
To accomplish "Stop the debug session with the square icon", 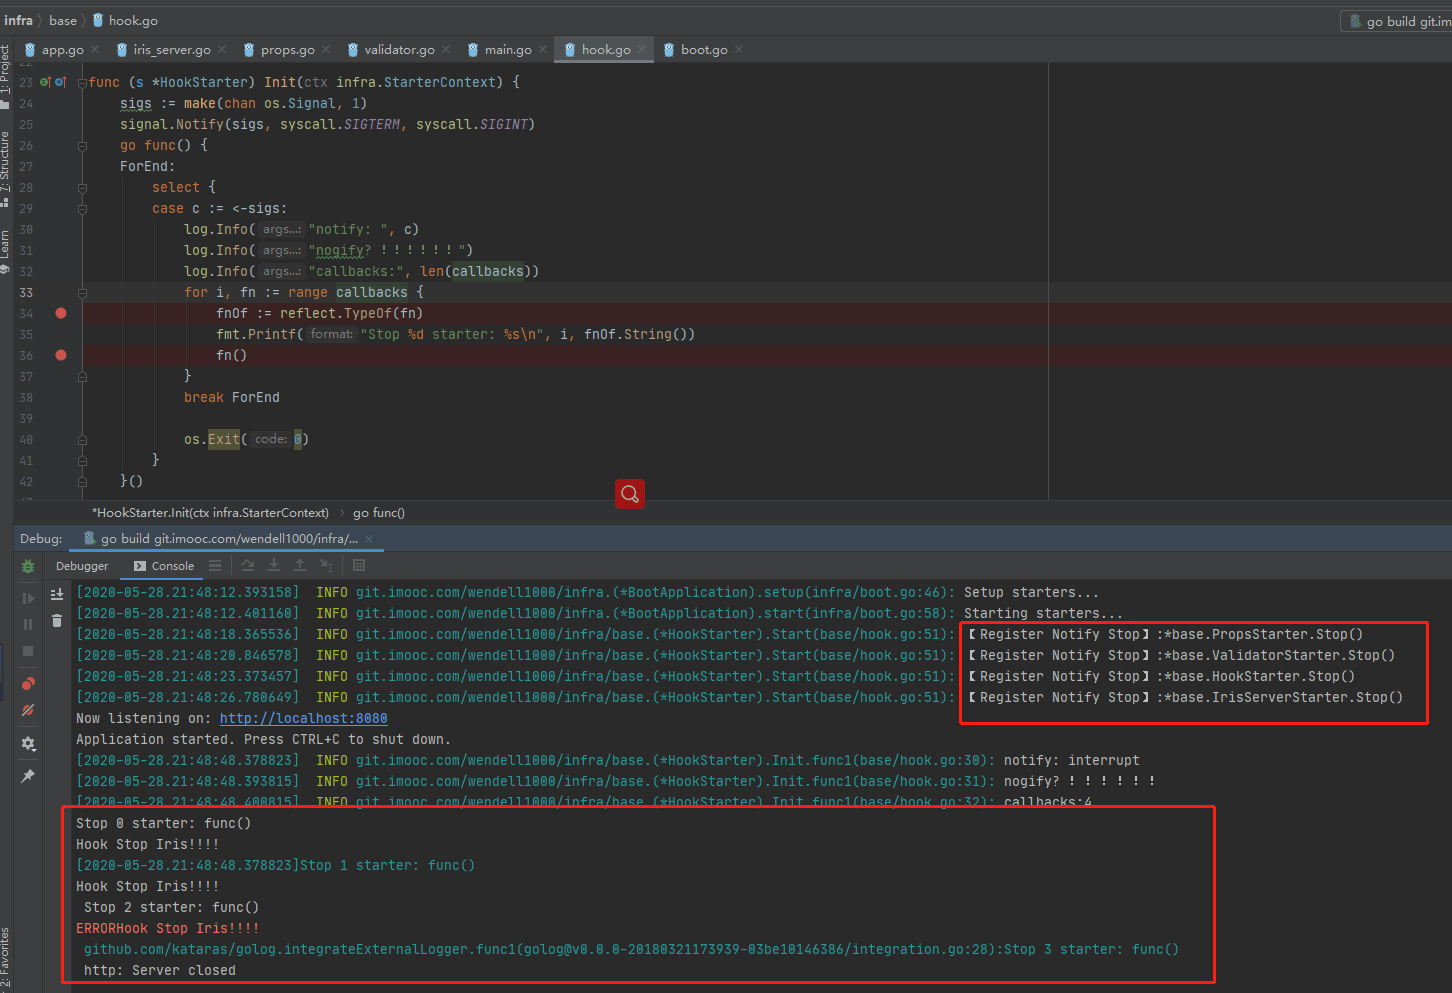I will coord(28,651).
